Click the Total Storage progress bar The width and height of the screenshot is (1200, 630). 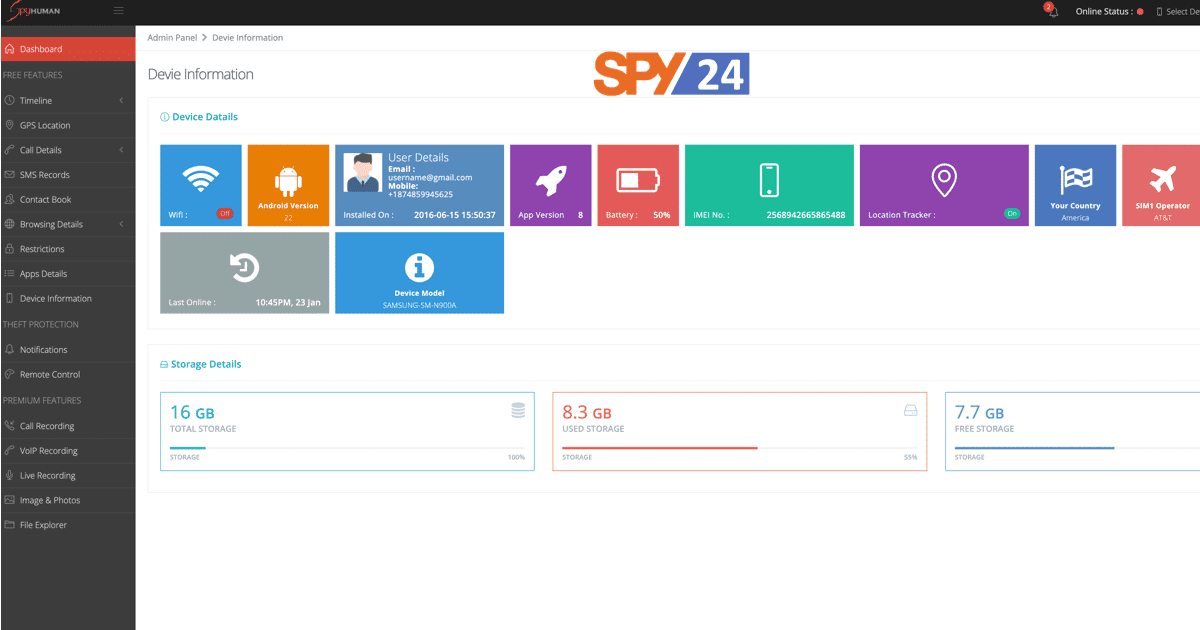(x=347, y=448)
